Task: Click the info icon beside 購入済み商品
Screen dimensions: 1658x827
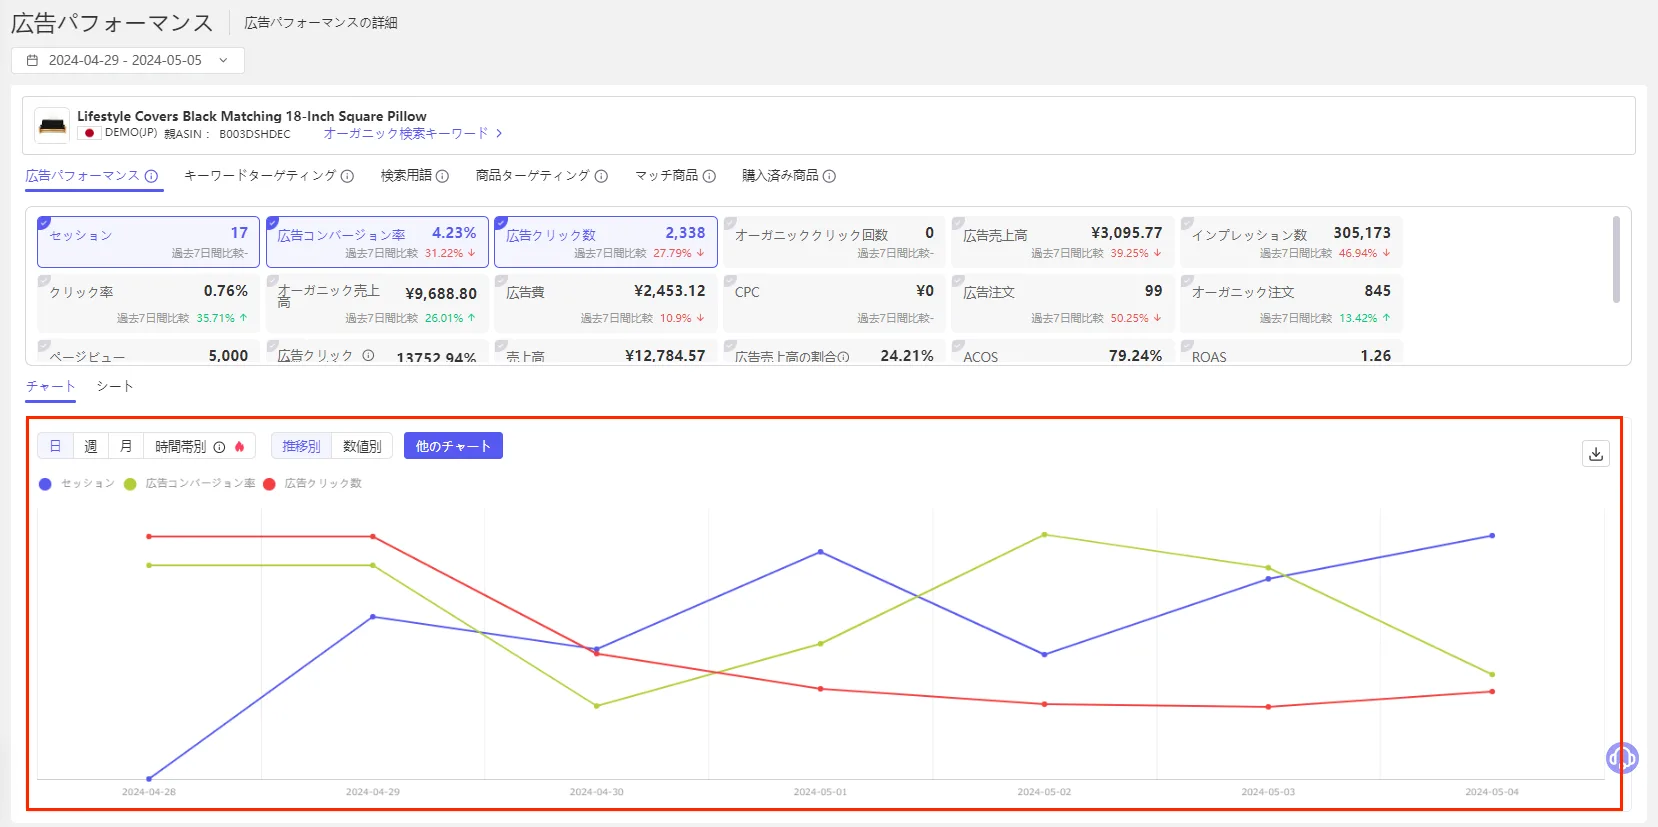Action: [x=829, y=176]
